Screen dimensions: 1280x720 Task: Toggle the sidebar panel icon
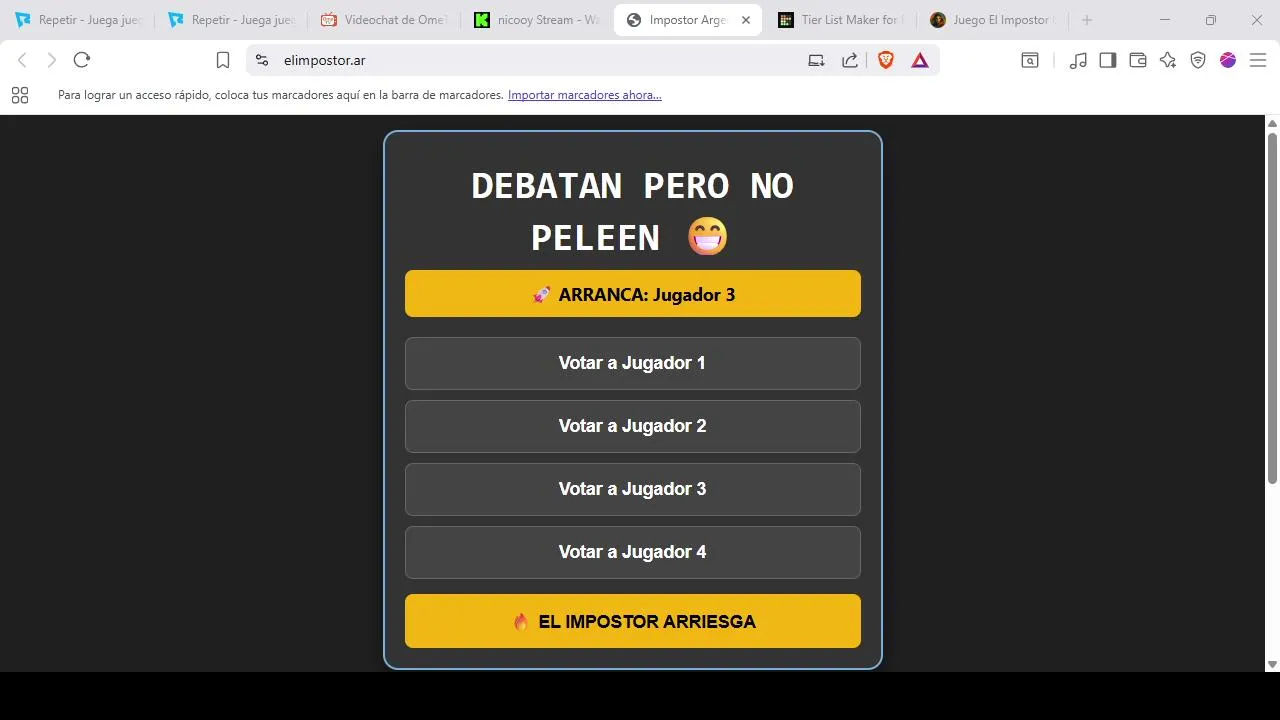point(1108,60)
